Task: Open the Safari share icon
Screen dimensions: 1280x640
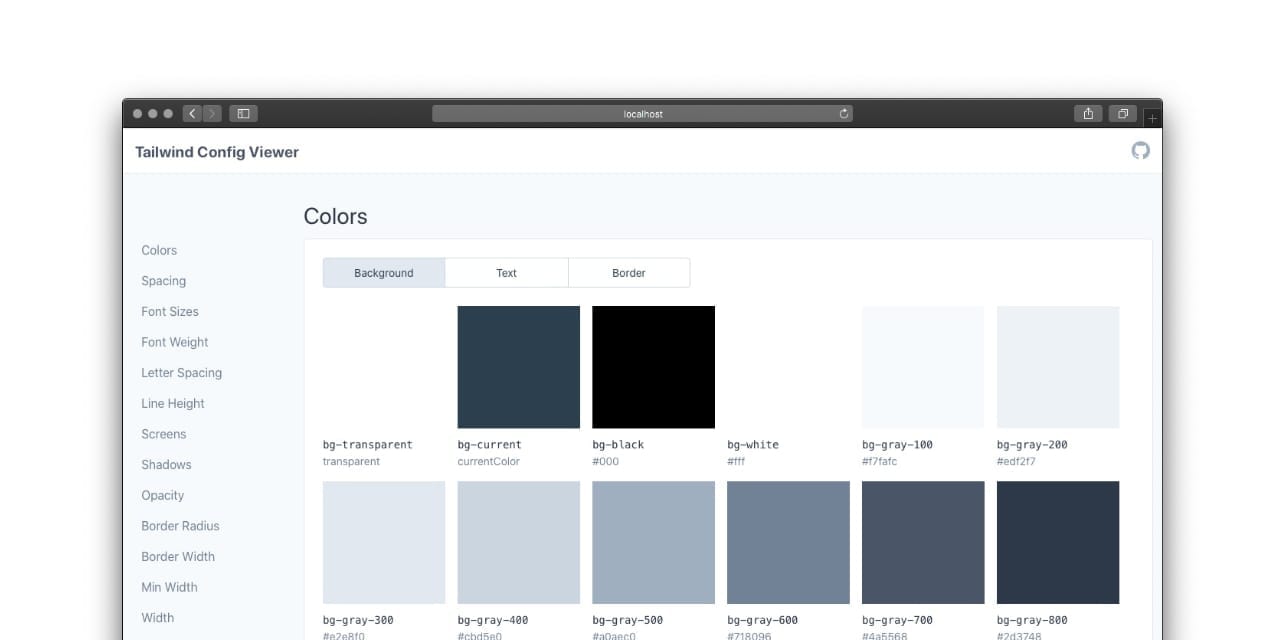Action: [x=1088, y=114]
